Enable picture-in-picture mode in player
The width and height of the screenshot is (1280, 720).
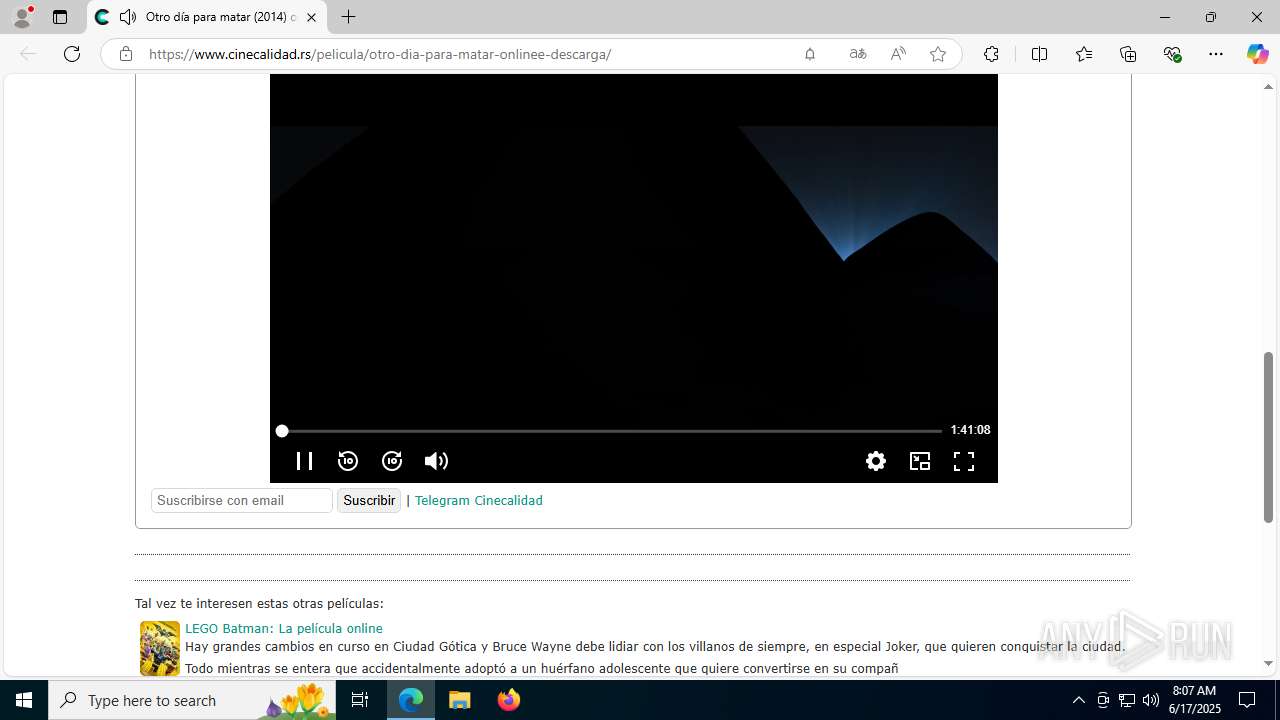[x=920, y=461]
